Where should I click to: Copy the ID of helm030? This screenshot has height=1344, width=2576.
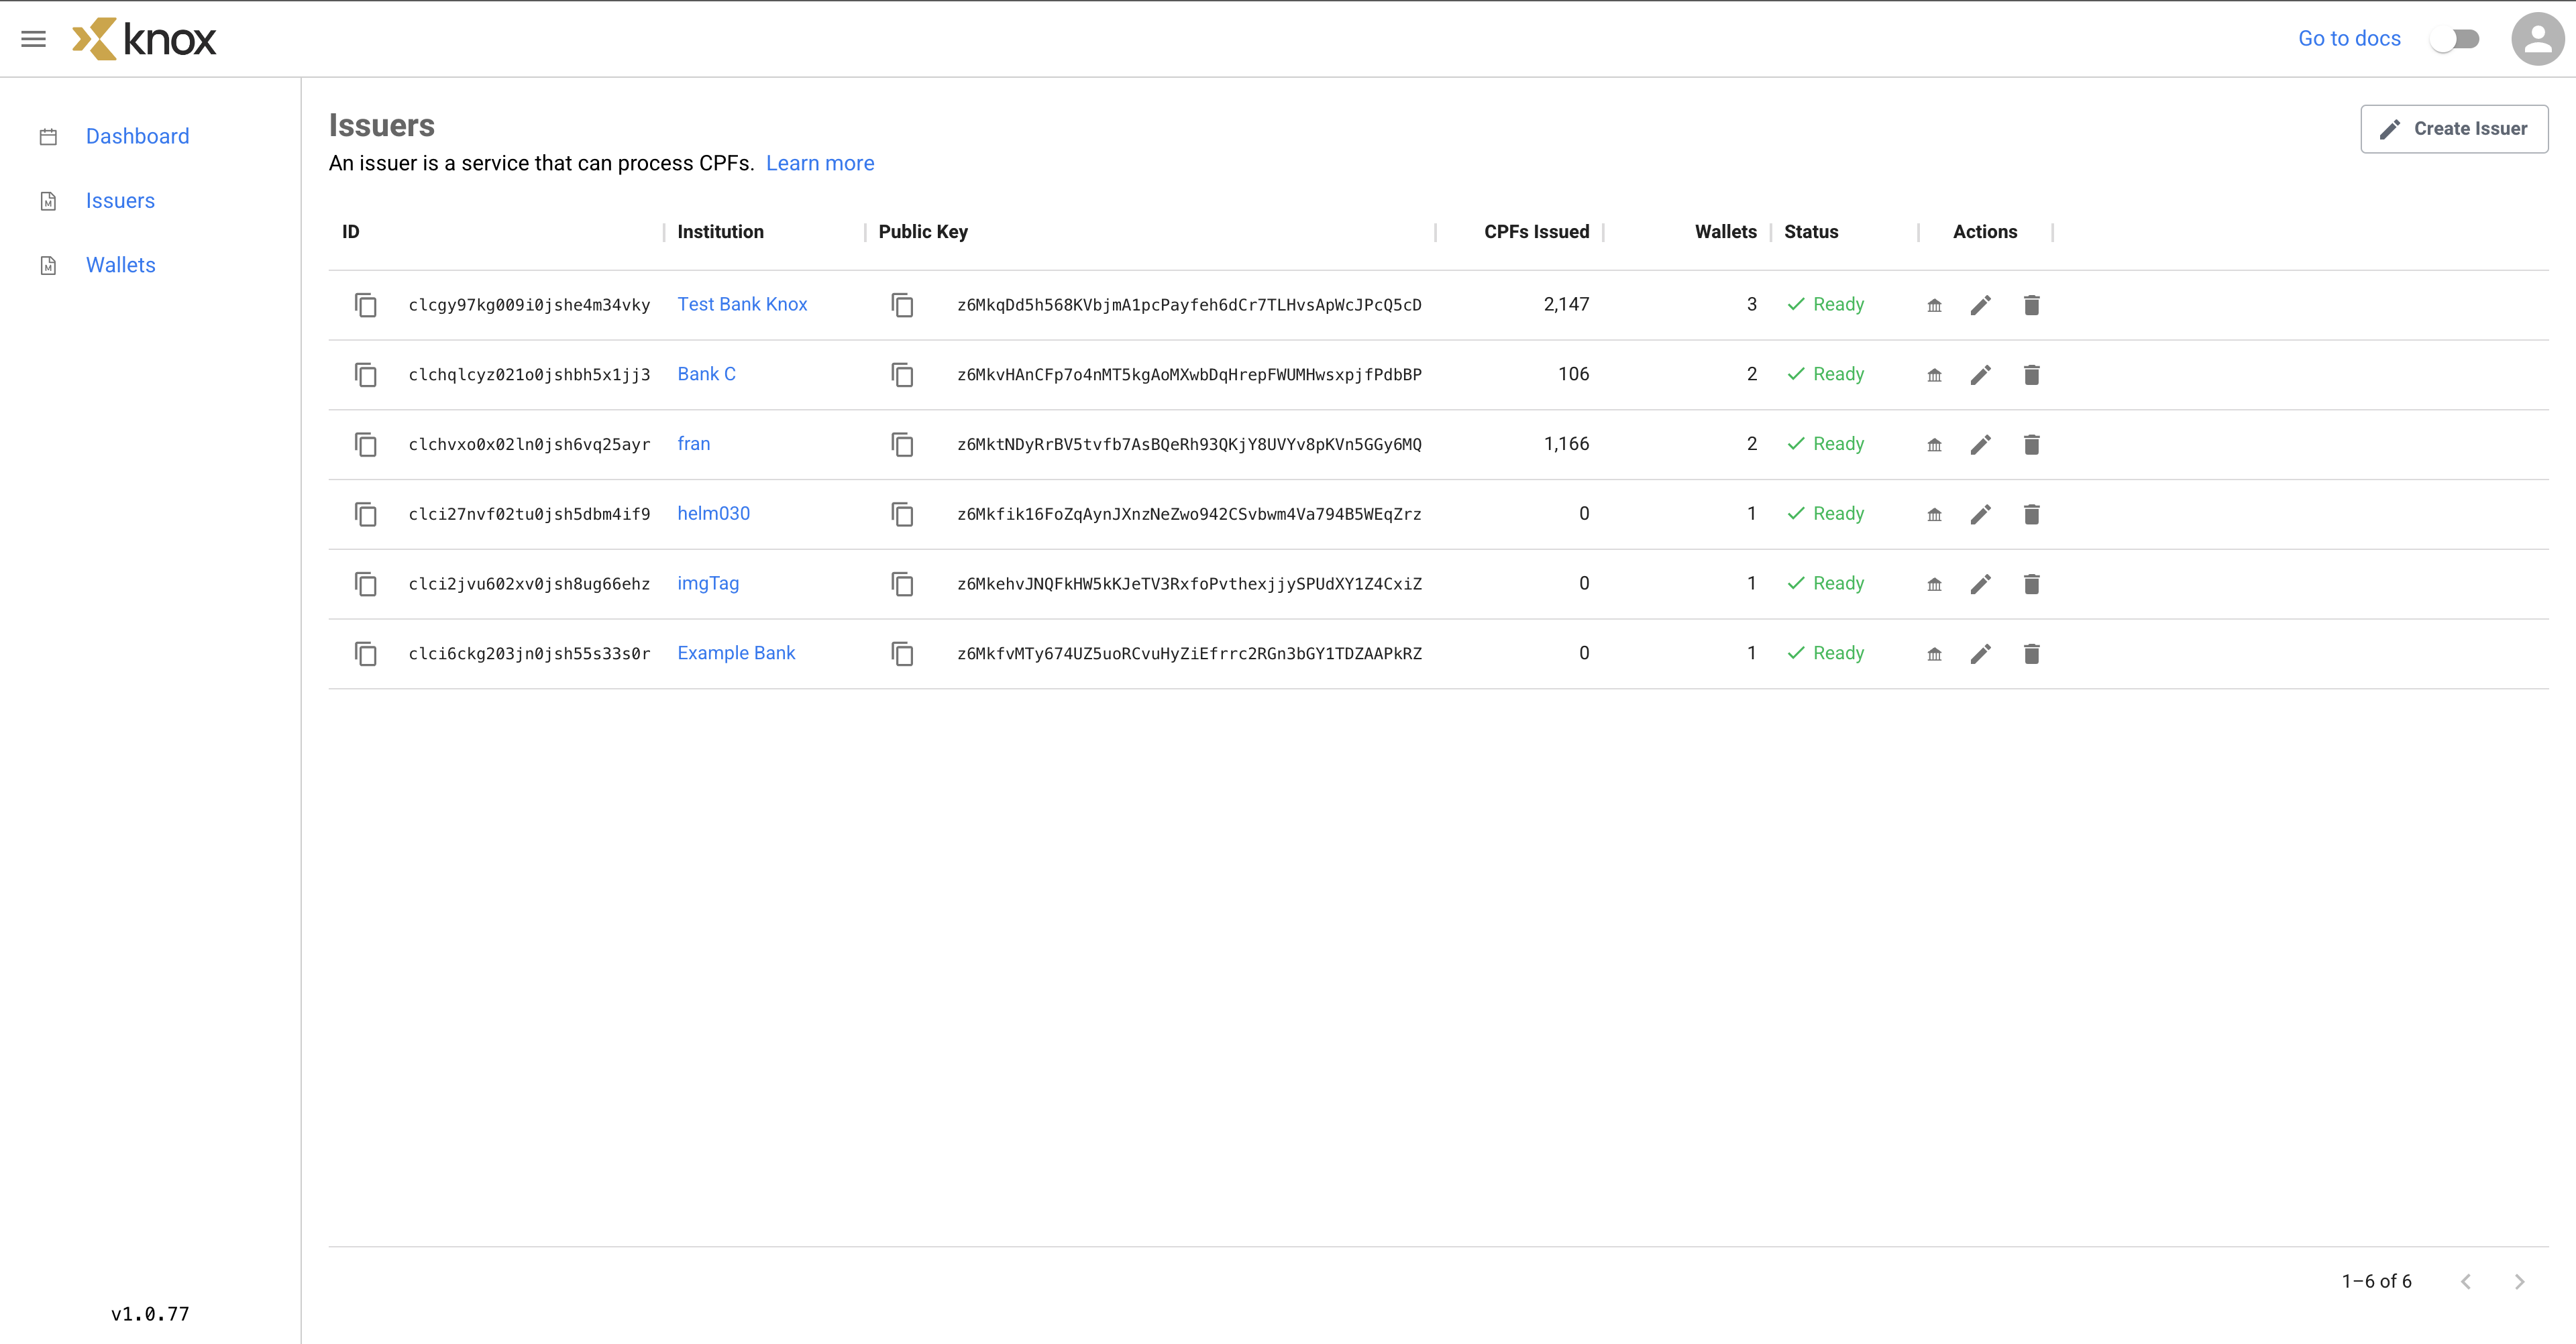pos(366,514)
